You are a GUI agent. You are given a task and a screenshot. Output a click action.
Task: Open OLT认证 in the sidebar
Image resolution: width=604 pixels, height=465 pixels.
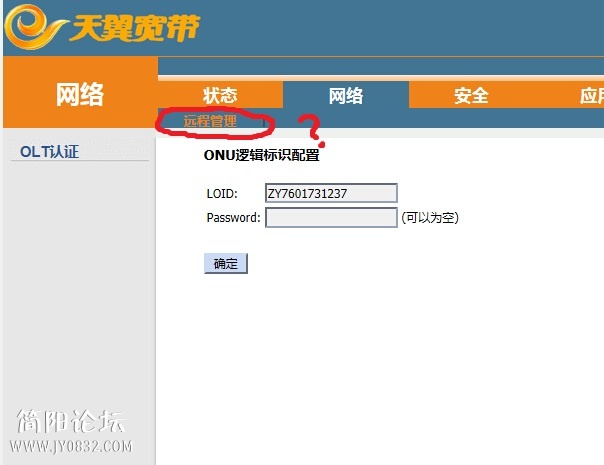[x=50, y=151]
